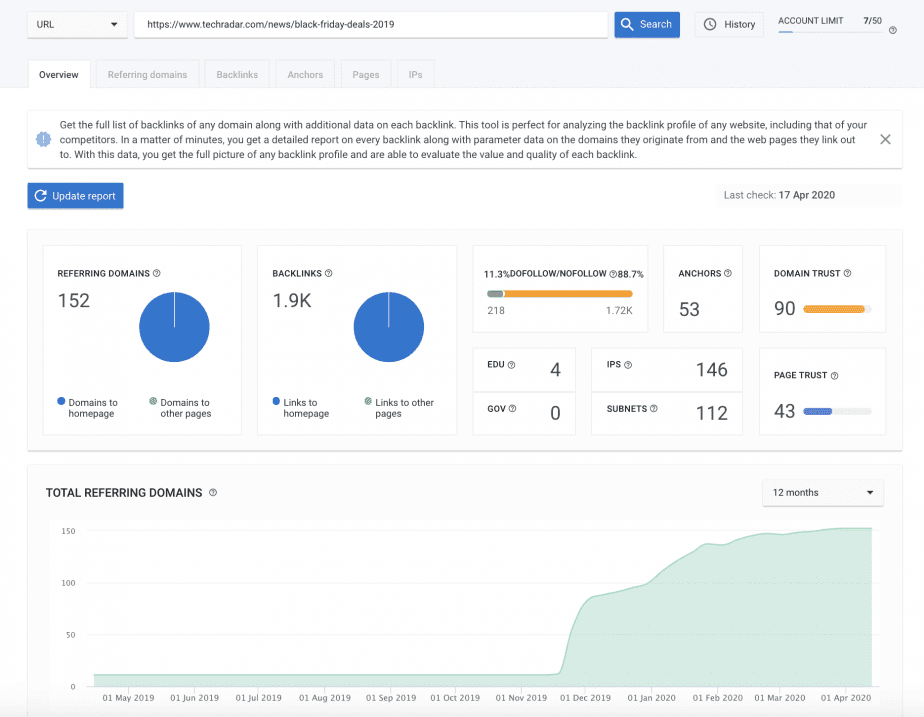Viewport: 924px width, 717px height.
Task: Open the Backlinks tab
Action: 237,75
